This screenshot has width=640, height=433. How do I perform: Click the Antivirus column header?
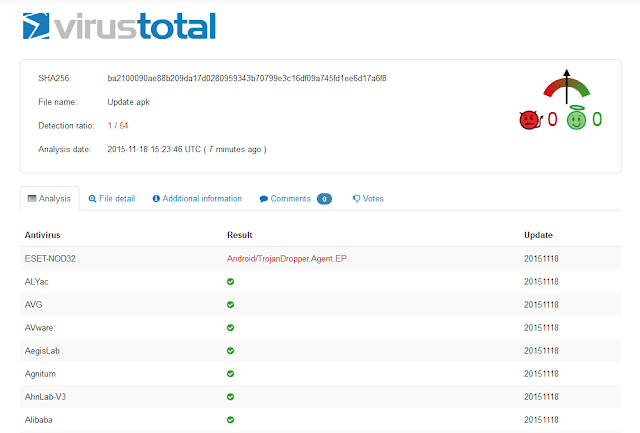click(x=42, y=235)
